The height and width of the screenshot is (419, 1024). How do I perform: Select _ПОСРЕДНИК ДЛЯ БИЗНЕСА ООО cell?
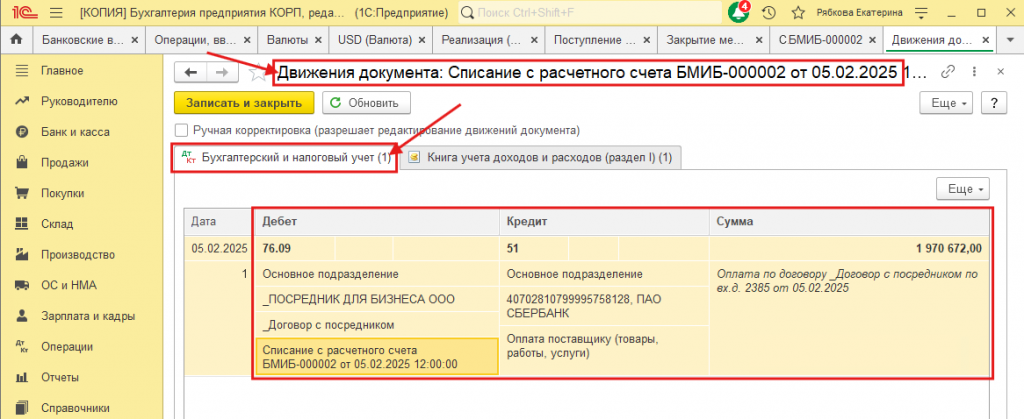coord(377,299)
